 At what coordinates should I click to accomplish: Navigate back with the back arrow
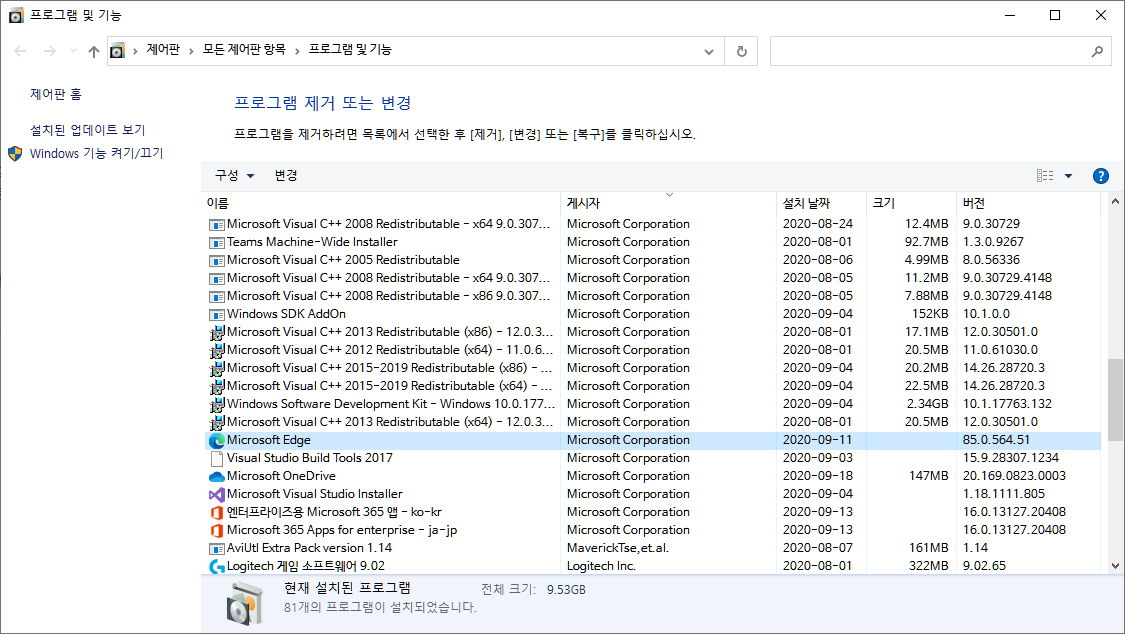[x=20, y=51]
